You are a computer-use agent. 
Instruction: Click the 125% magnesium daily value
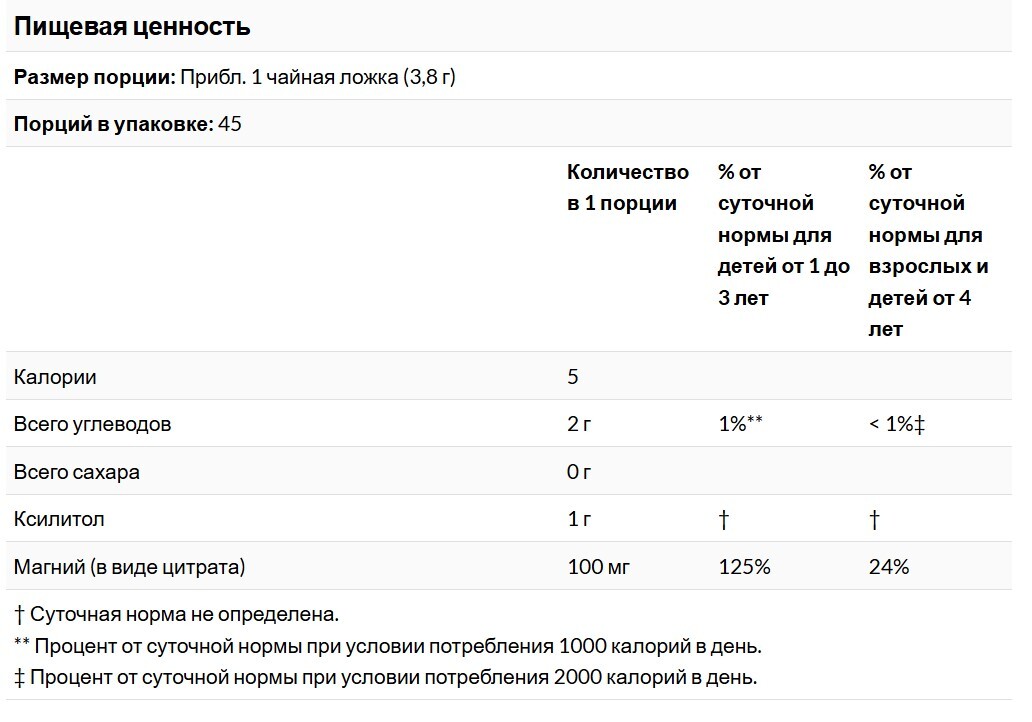tap(744, 567)
